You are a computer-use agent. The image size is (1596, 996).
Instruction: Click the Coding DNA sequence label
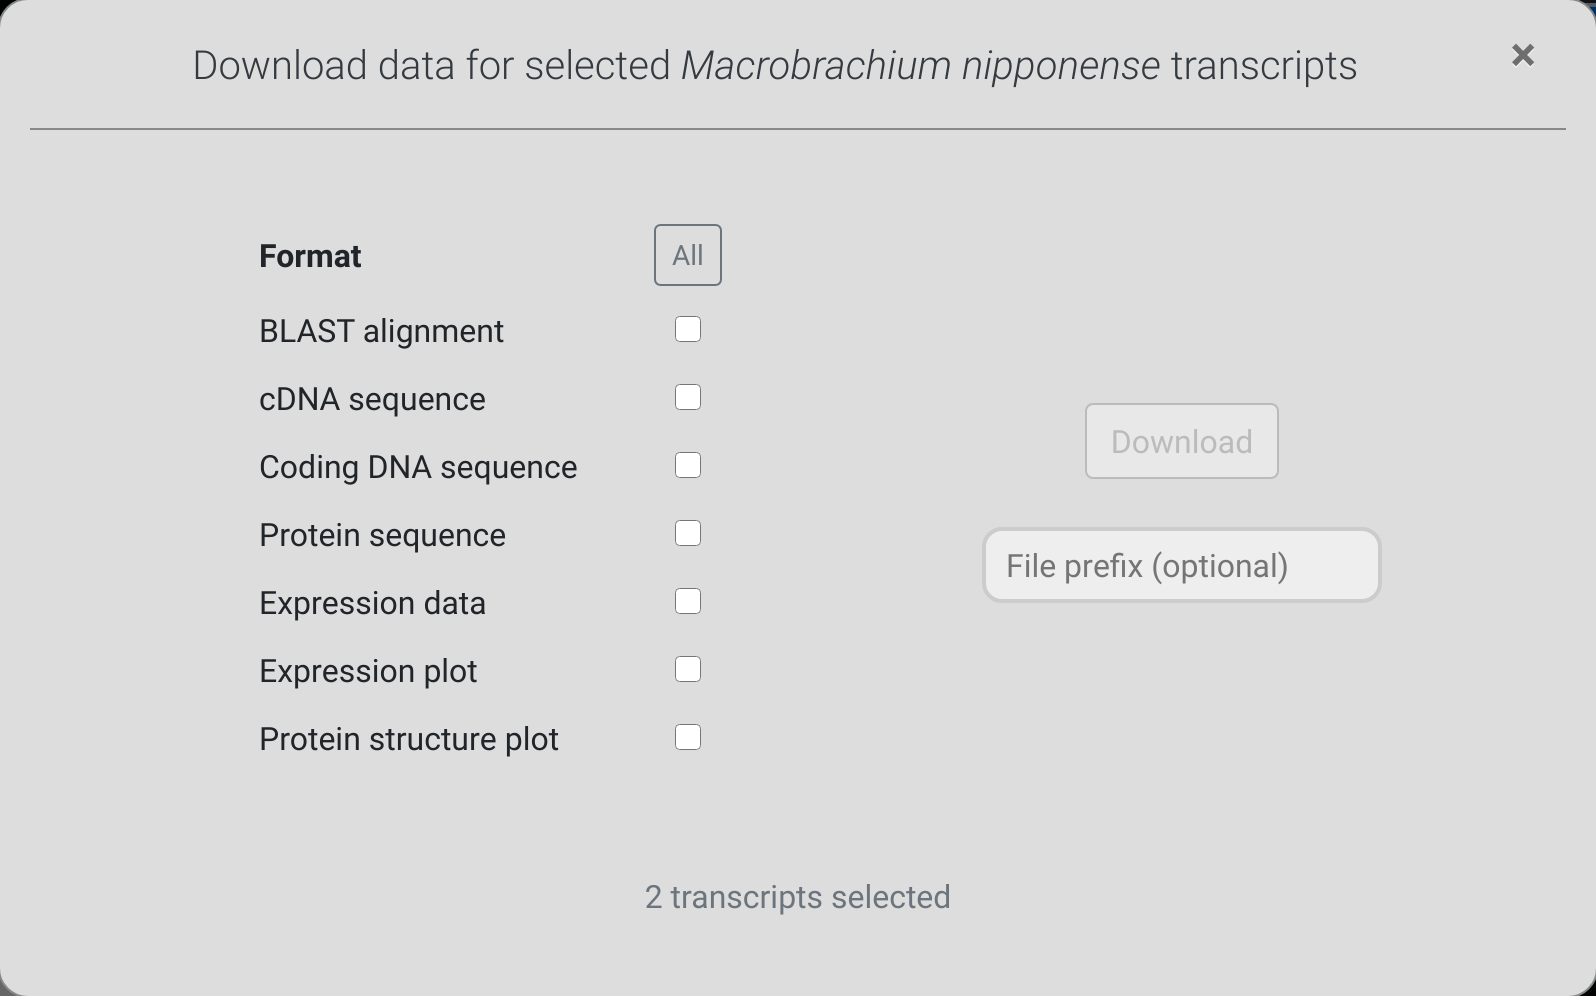[x=418, y=467]
